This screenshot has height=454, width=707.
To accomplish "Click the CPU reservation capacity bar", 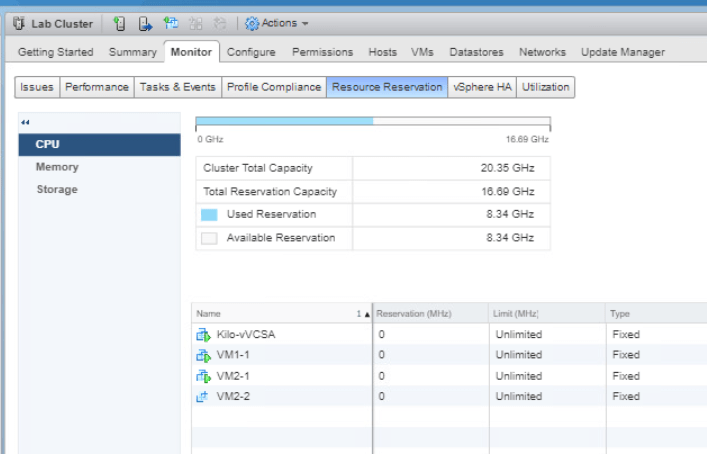I will coord(372,121).
